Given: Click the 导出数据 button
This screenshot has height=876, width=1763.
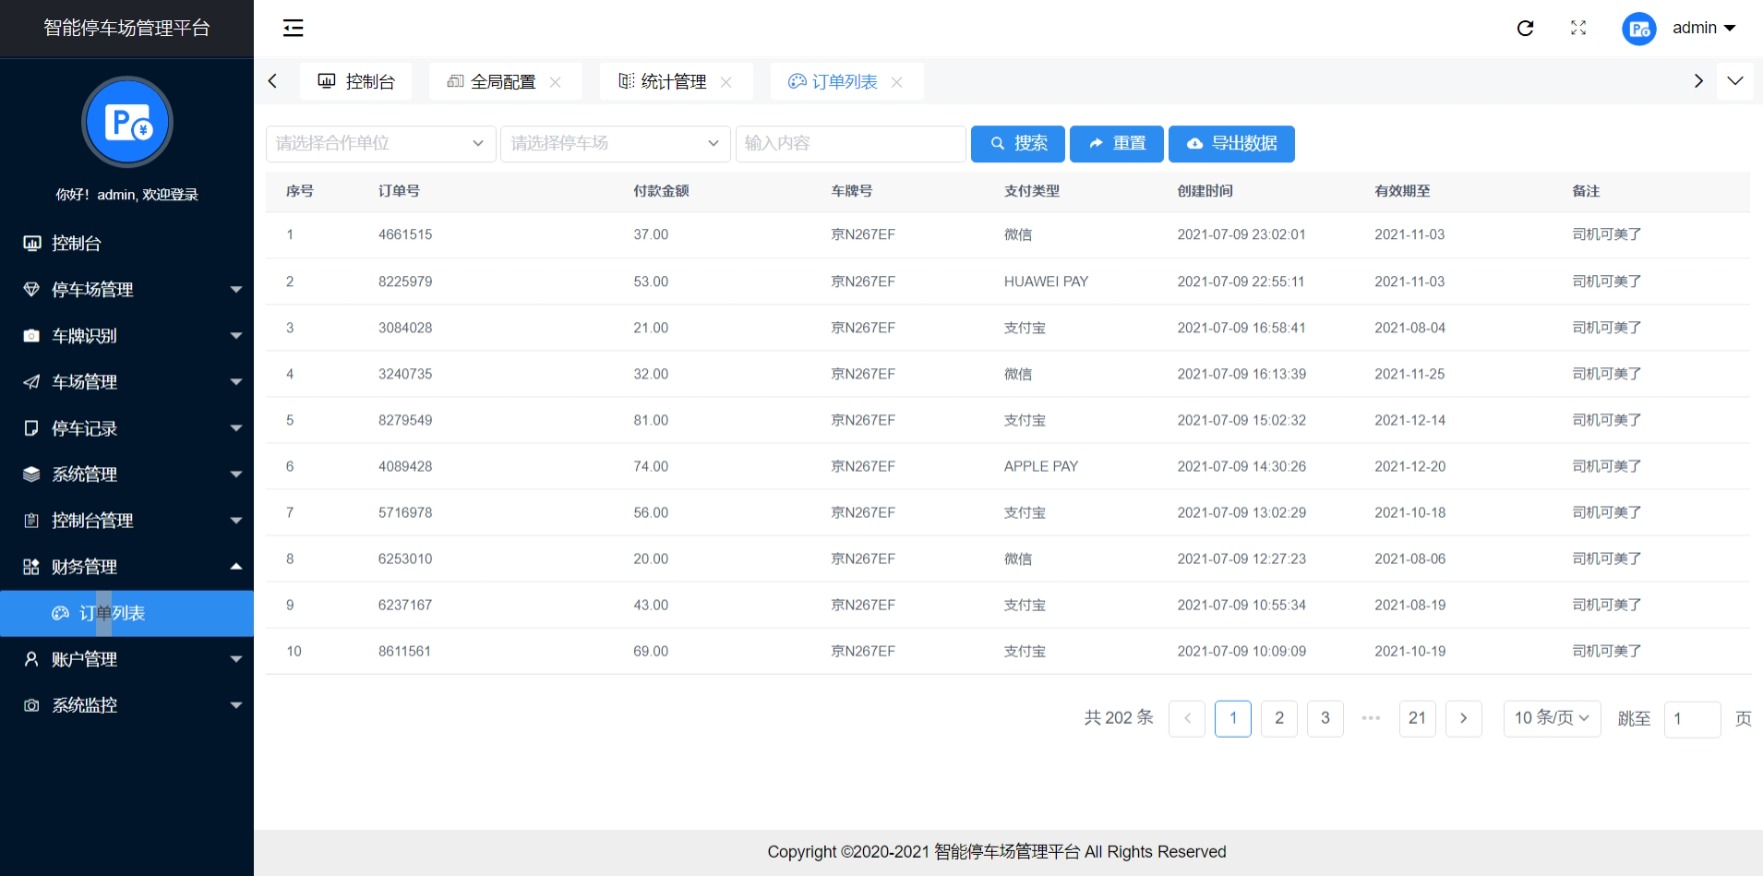Looking at the screenshot, I should click(x=1232, y=143).
